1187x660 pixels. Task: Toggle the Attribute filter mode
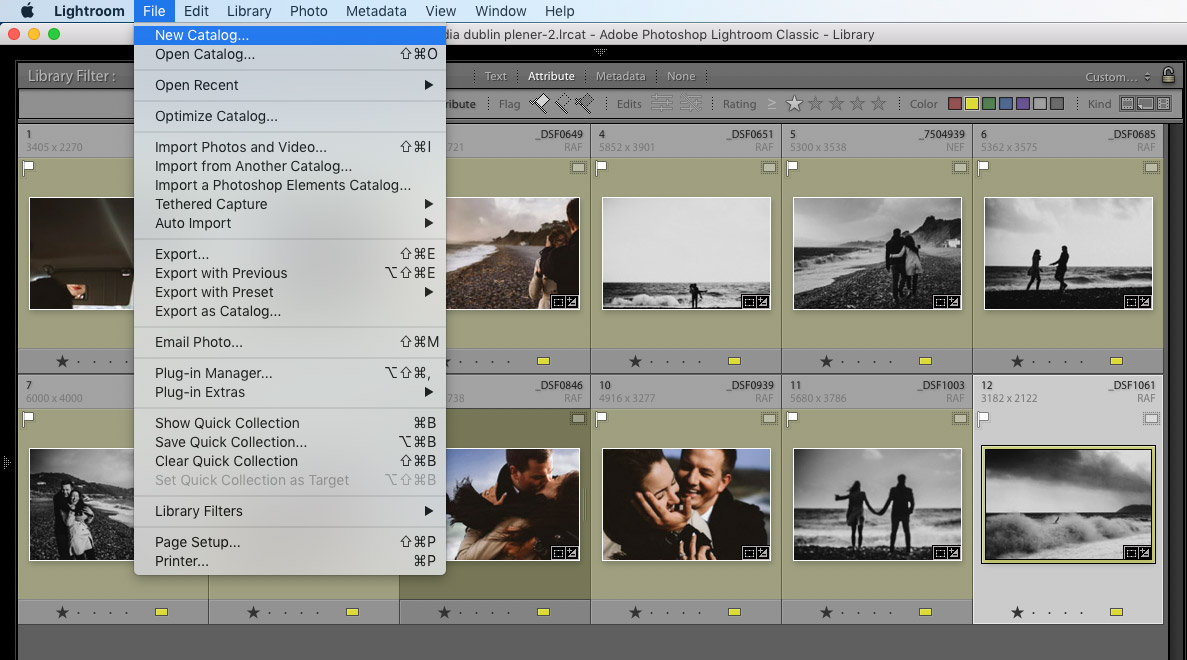[x=551, y=76]
